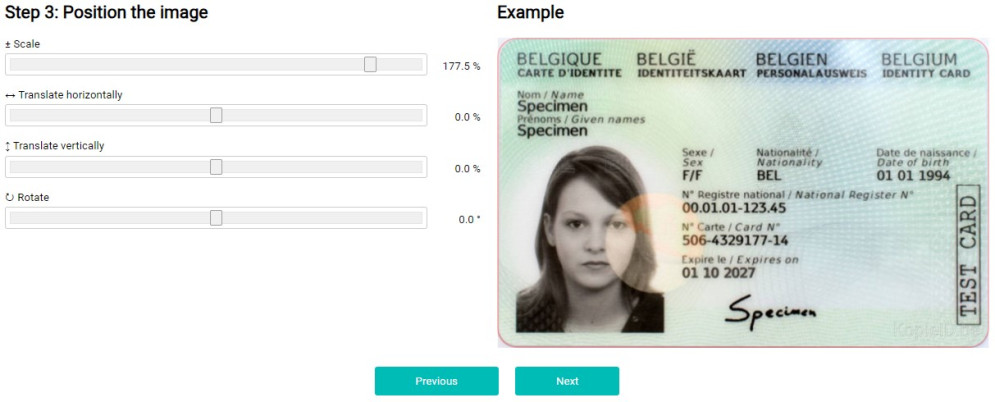This screenshot has height=402, width=995.
Task: Continue with the Next button
Action: click(x=567, y=381)
